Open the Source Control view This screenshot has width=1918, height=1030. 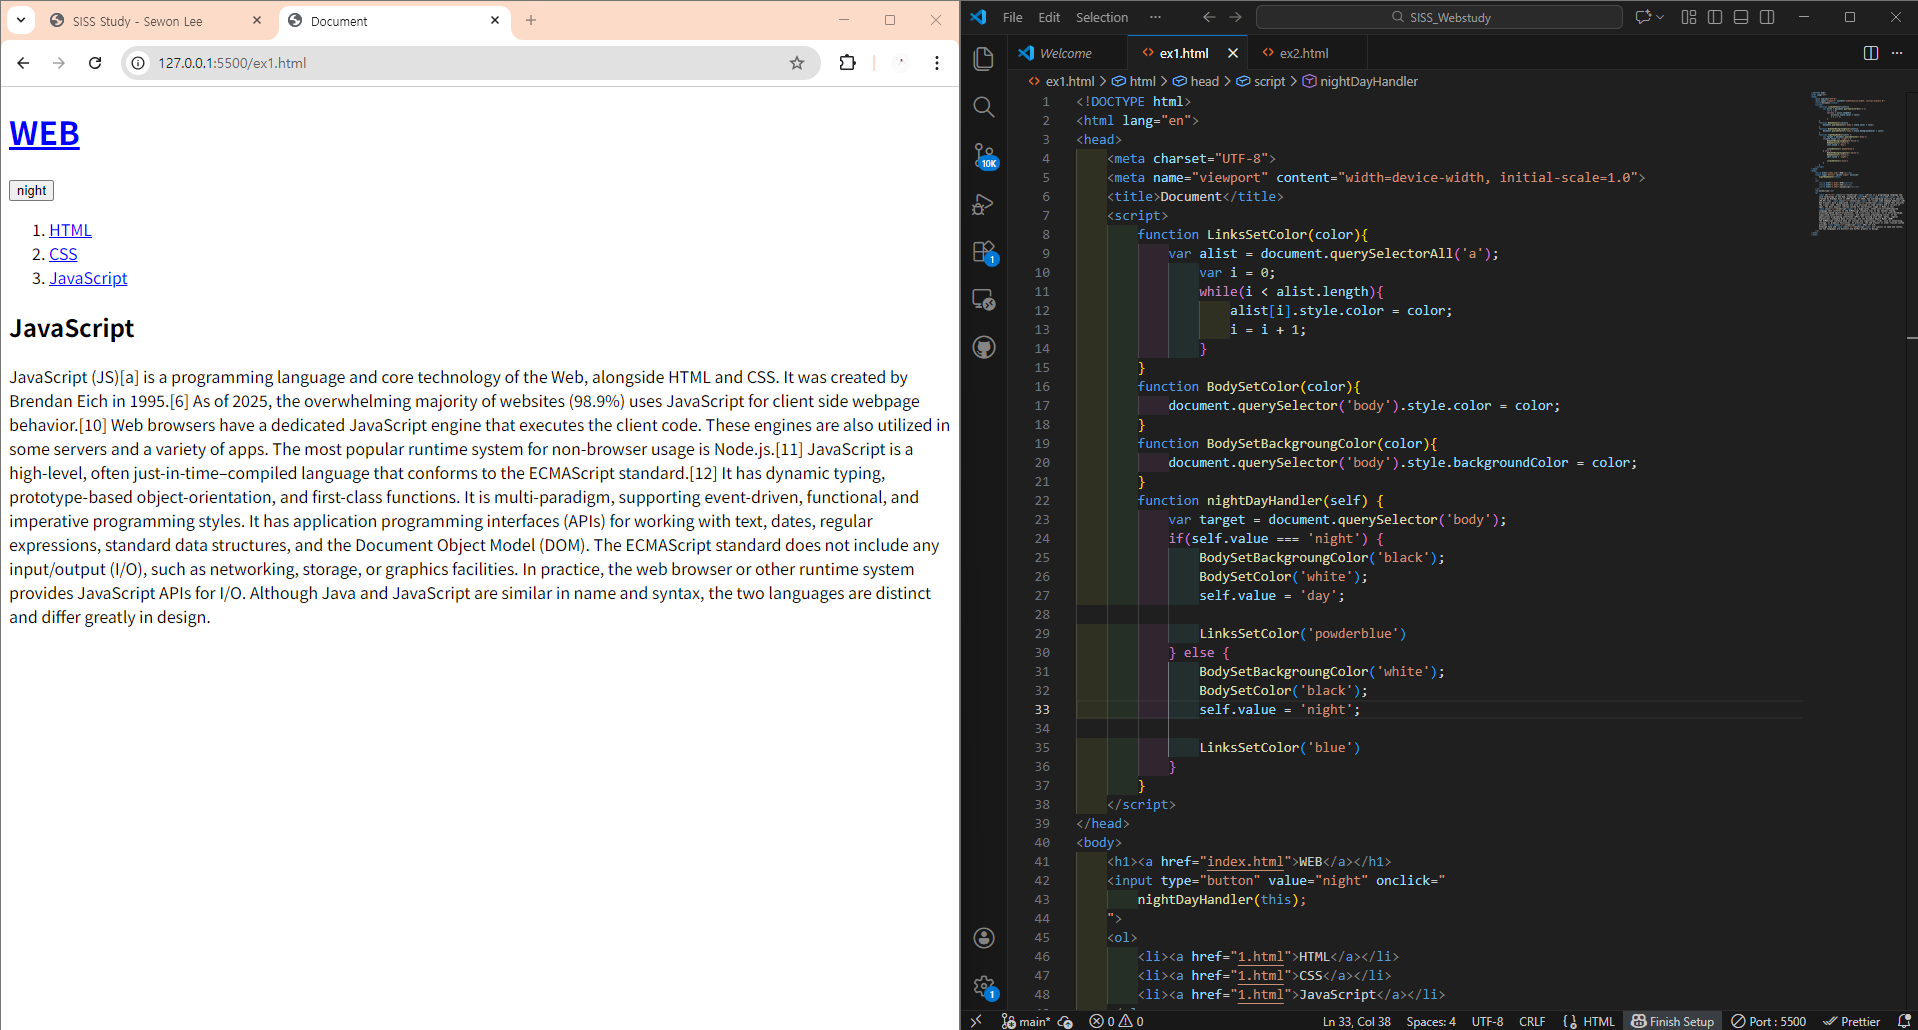click(x=984, y=155)
